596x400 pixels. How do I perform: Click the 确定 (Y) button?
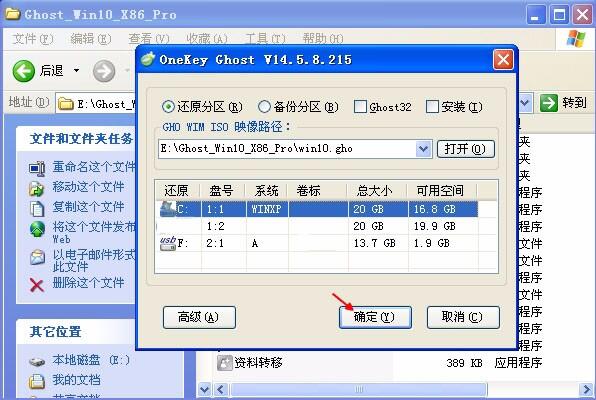click(x=375, y=317)
